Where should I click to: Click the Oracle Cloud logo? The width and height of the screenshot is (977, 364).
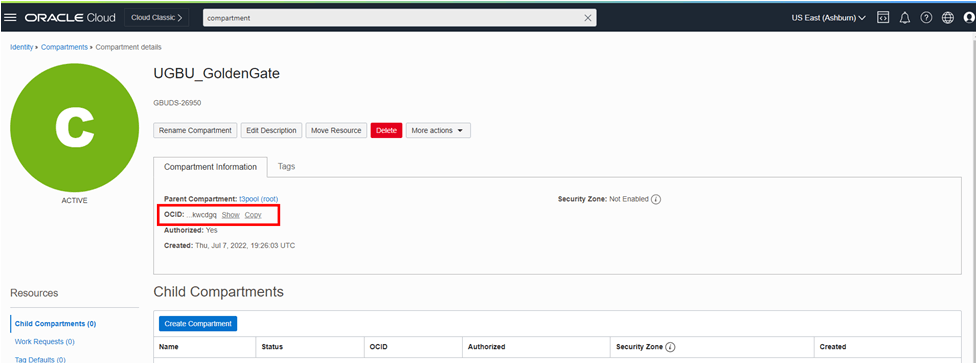(70, 17)
